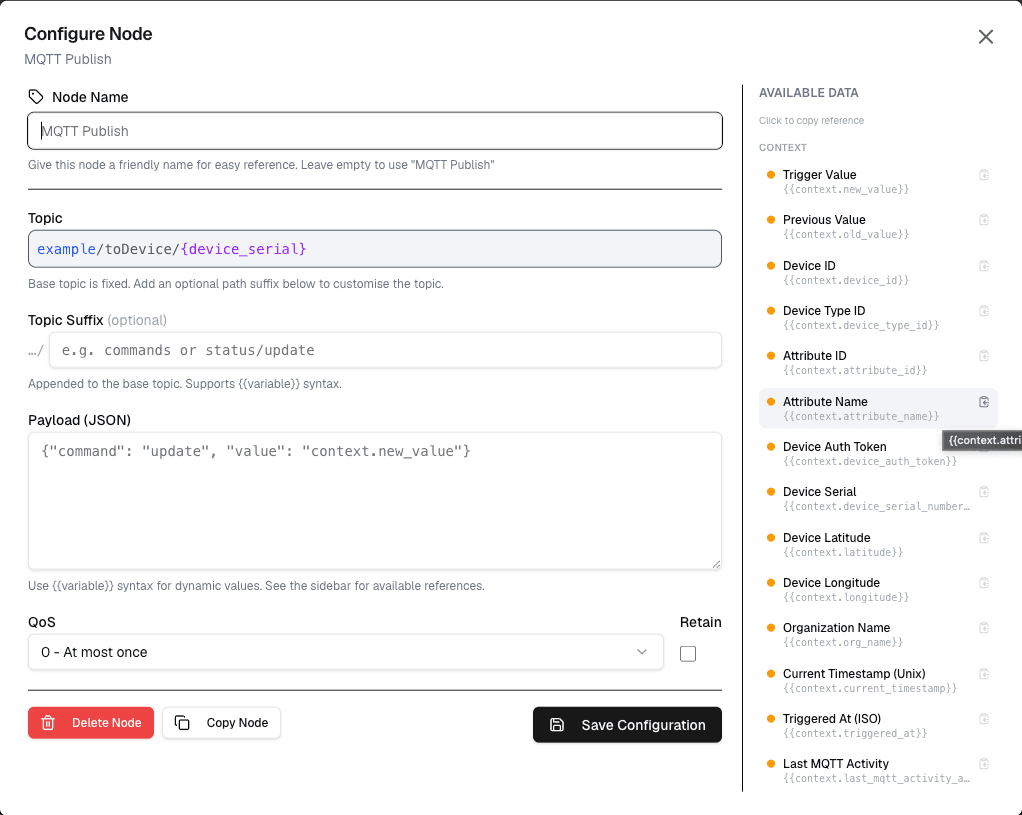Click the Last MQTT Activity label

(836, 763)
